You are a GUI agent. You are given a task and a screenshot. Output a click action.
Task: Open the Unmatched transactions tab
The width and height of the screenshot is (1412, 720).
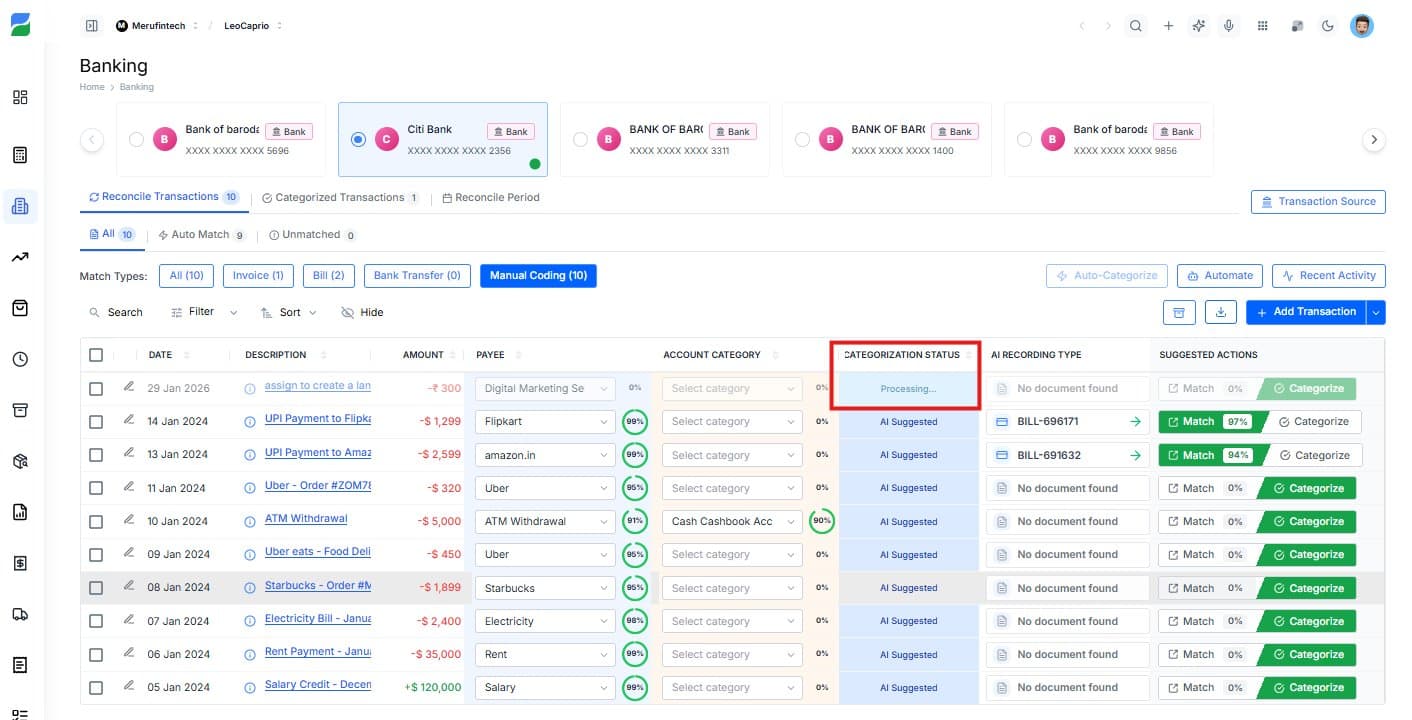point(311,234)
